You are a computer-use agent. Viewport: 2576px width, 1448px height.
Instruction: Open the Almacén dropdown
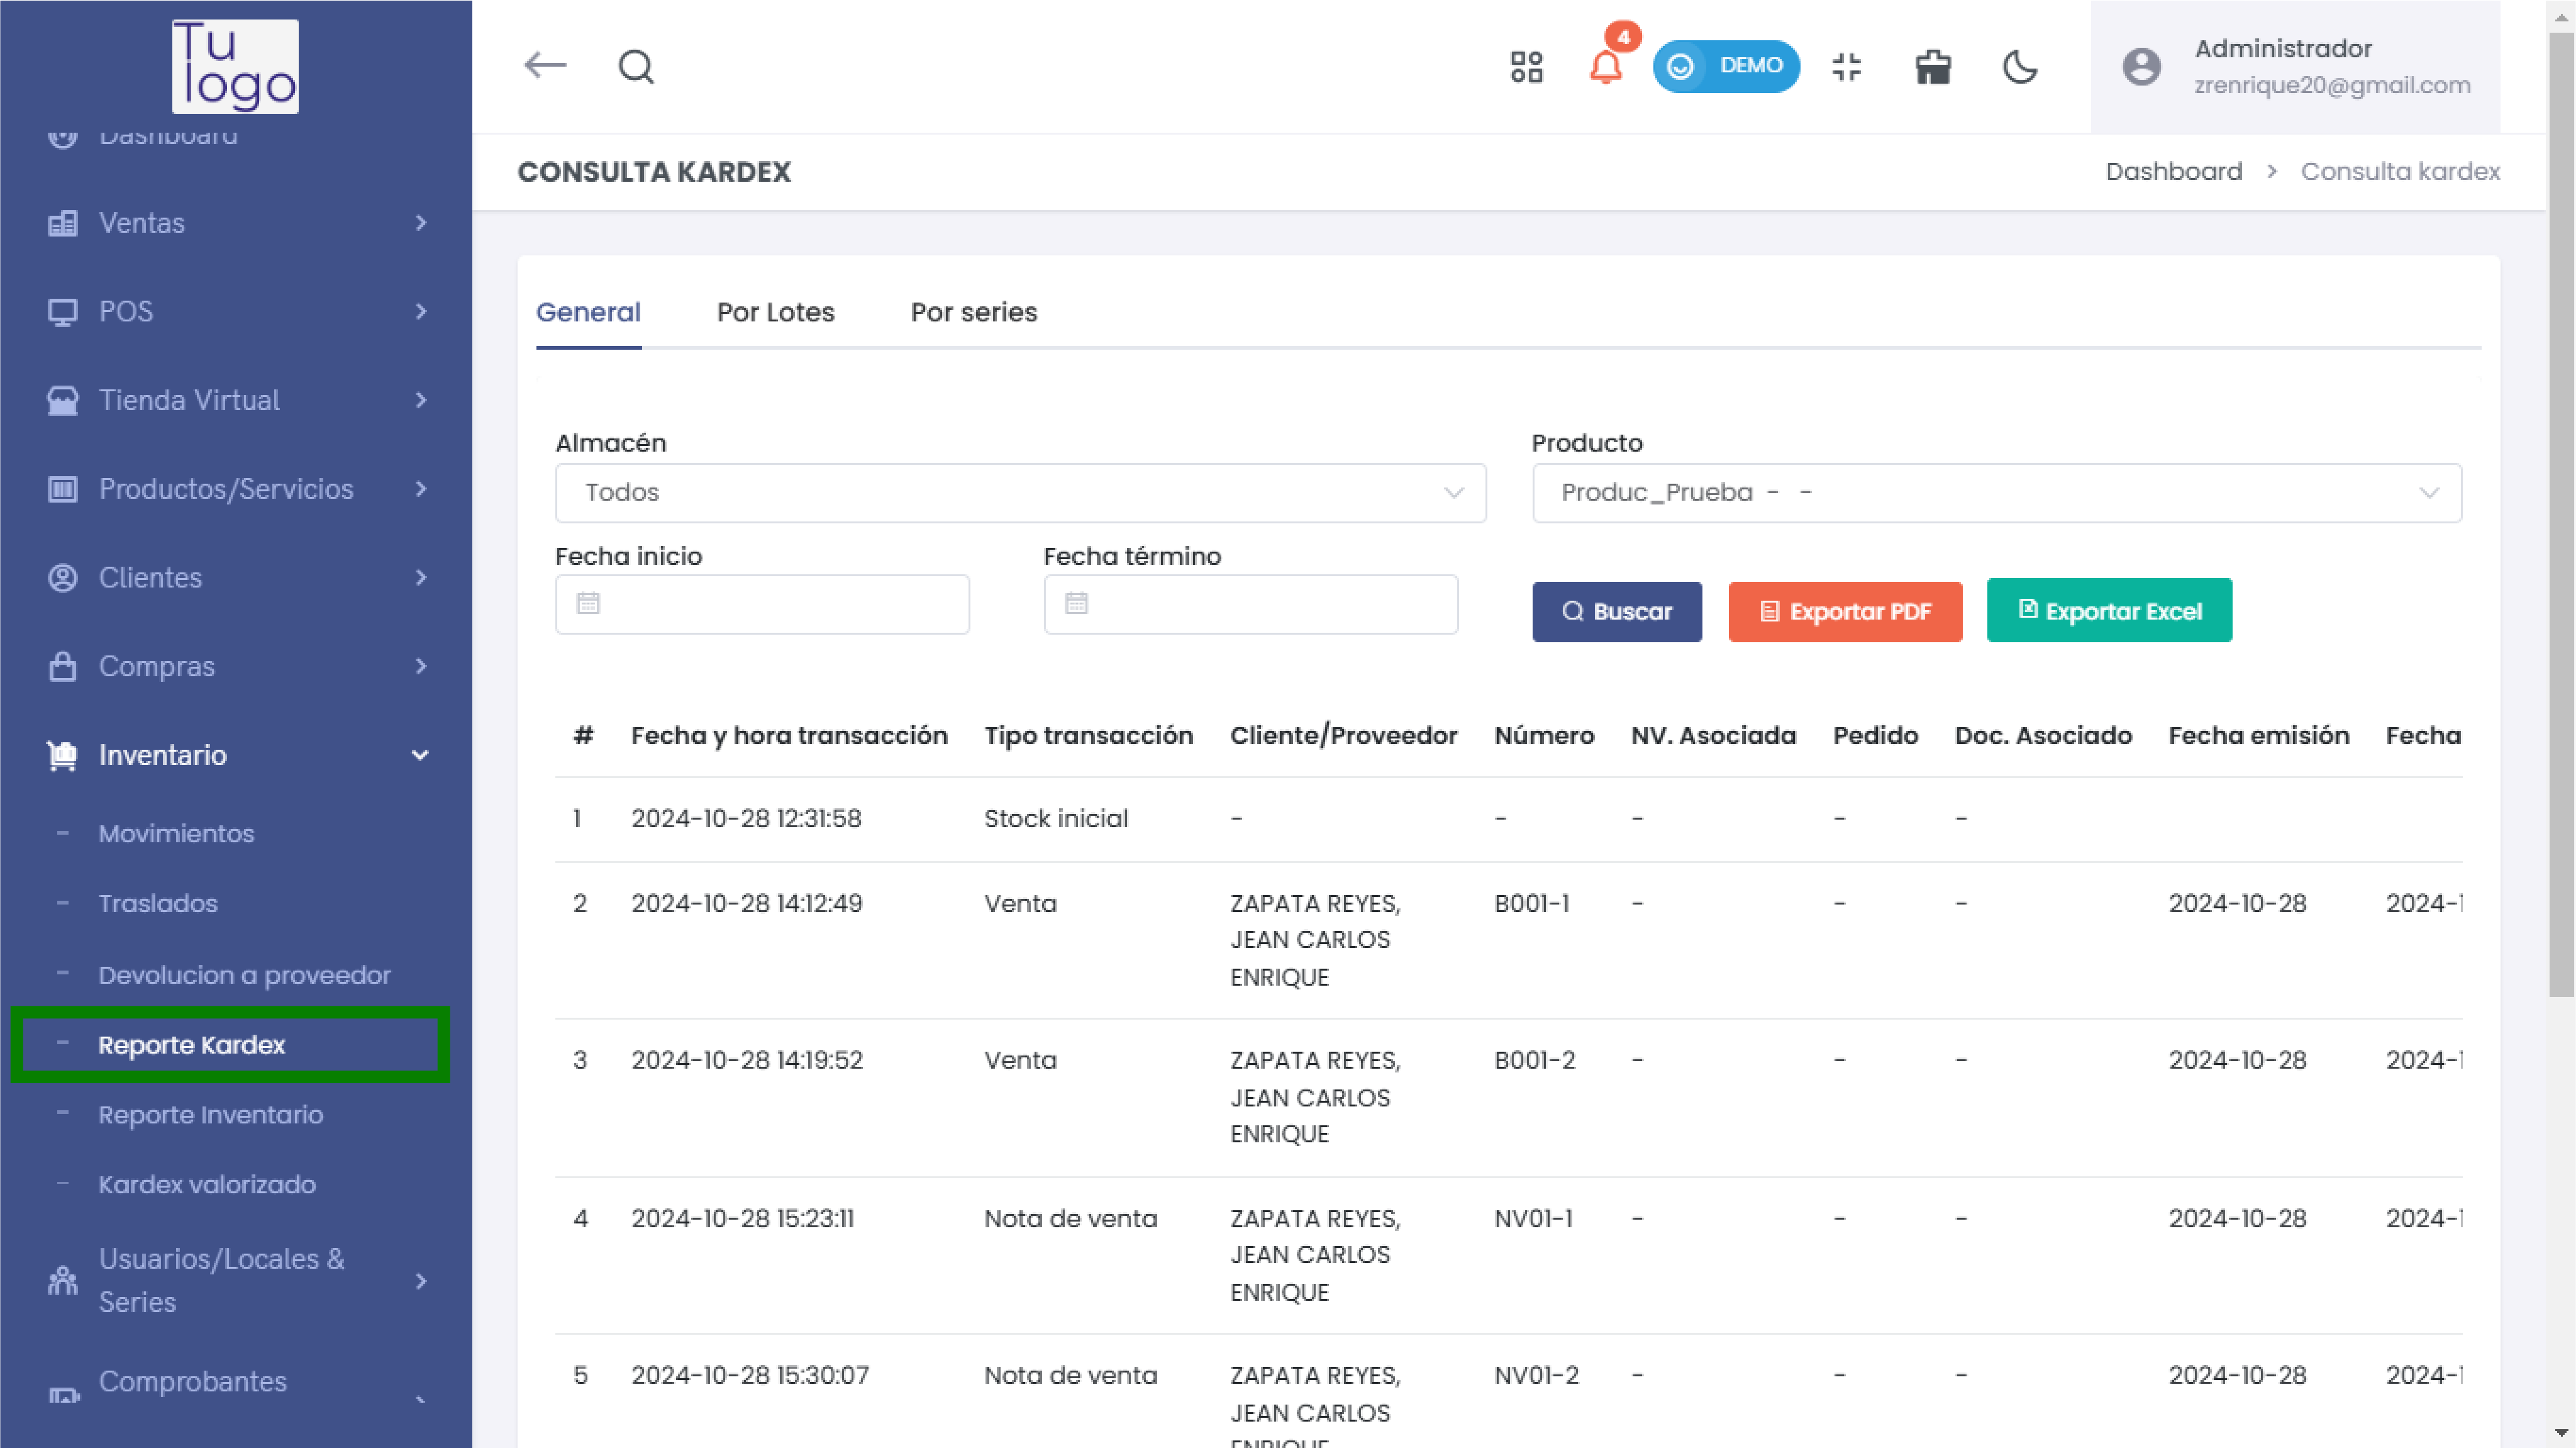point(1020,492)
